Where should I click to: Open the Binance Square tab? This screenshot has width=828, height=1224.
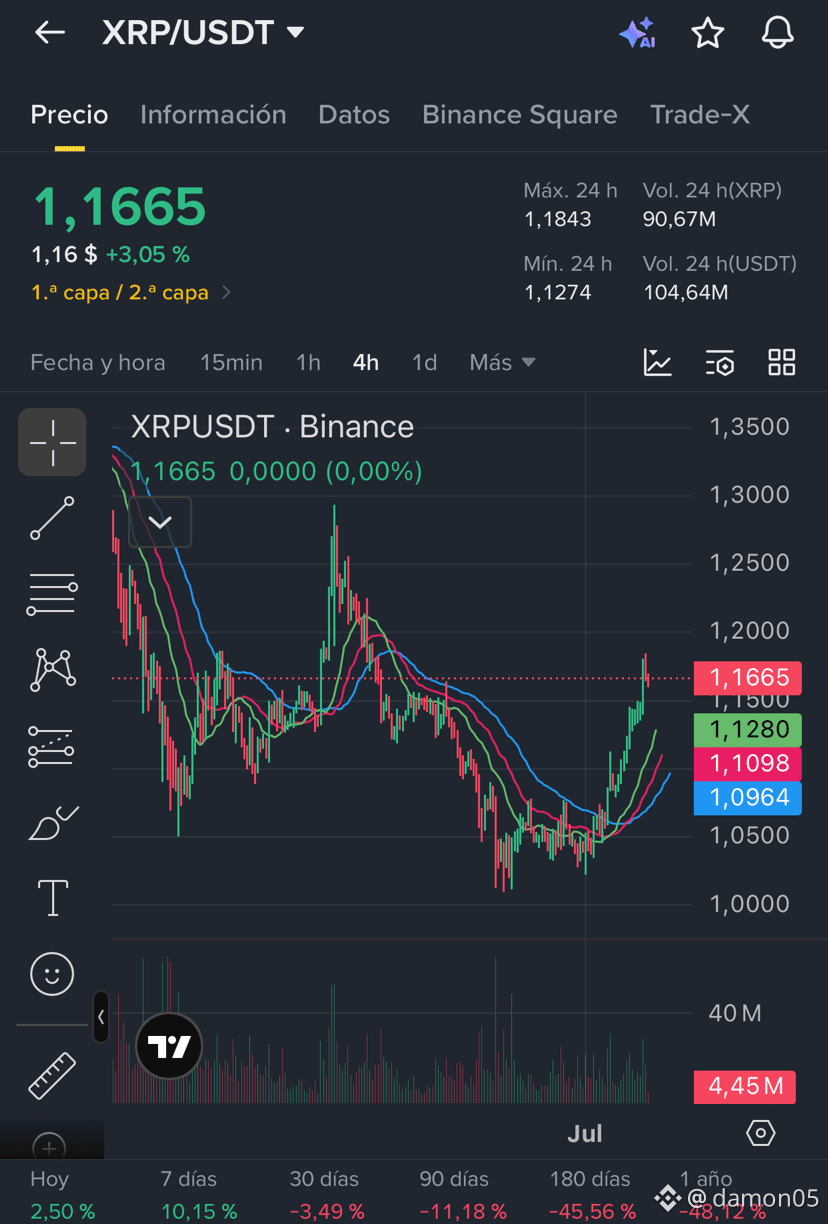[520, 115]
